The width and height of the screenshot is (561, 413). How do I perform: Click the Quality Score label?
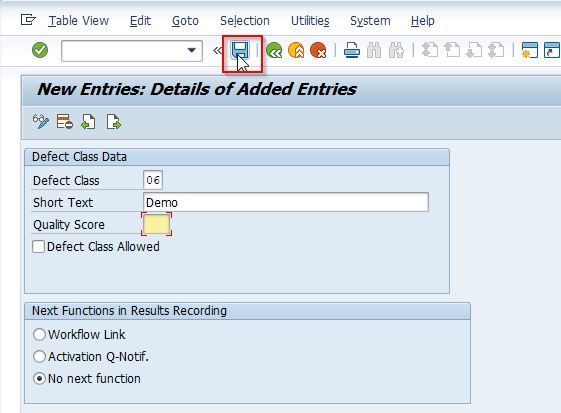69,225
